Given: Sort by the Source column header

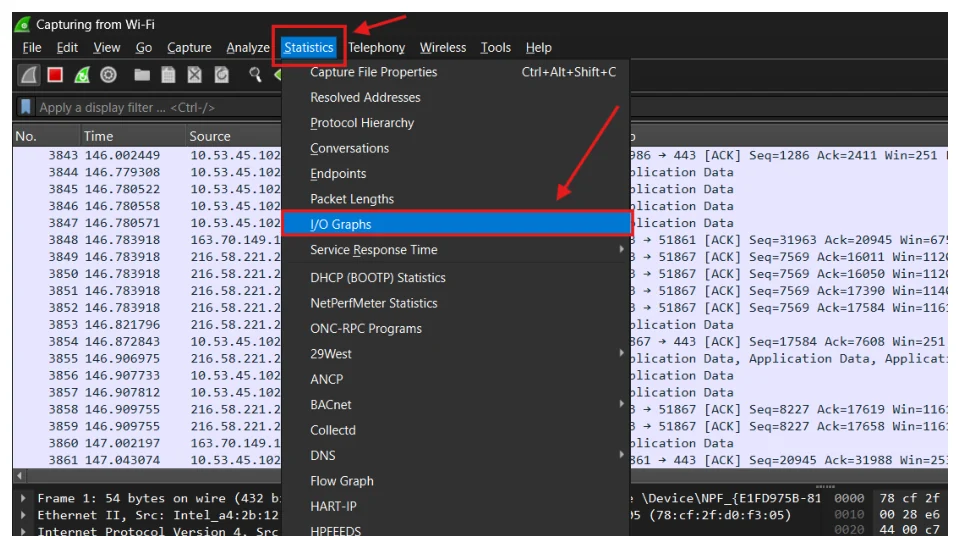Looking at the screenshot, I should [234, 136].
